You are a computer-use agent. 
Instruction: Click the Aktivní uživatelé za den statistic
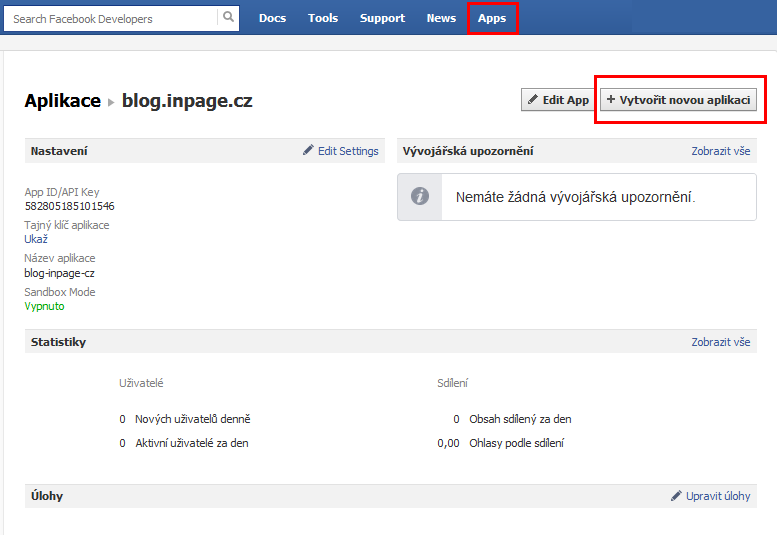[x=192, y=443]
